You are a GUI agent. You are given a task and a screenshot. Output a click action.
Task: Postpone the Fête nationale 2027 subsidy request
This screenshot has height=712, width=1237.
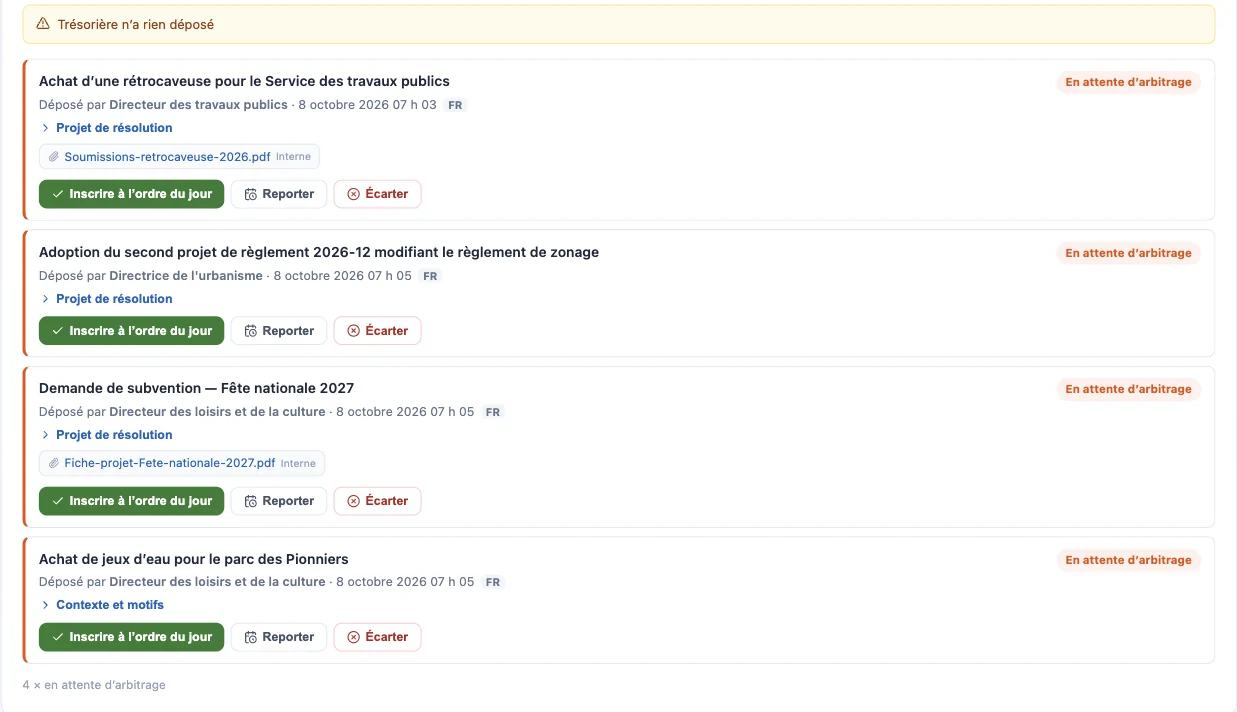(x=279, y=501)
